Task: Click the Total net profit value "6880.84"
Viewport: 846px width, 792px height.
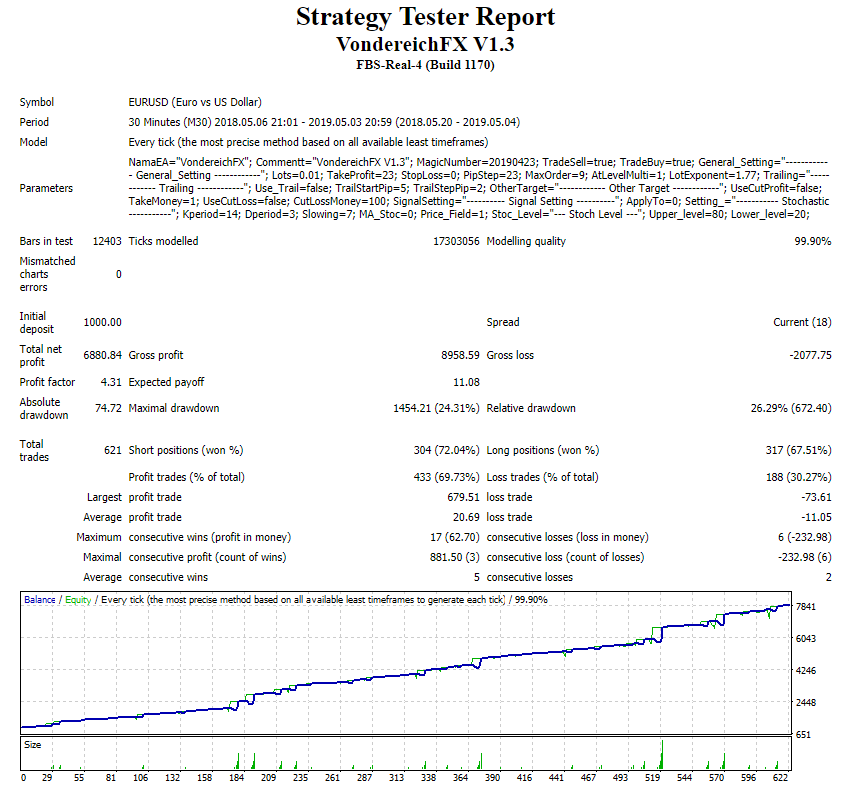Action: pyautogui.click(x=103, y=355)
